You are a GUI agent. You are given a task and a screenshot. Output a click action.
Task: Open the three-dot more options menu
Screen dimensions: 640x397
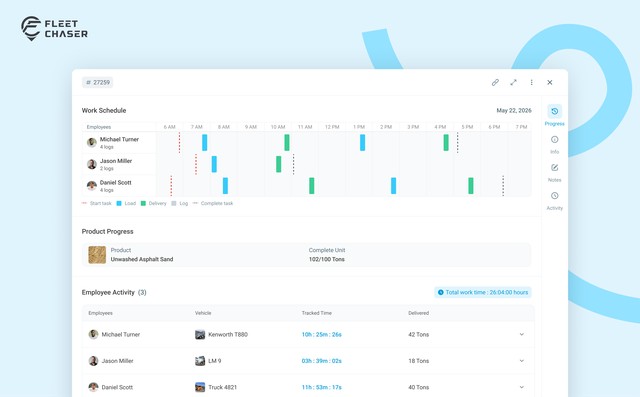[x=531, y=82]
